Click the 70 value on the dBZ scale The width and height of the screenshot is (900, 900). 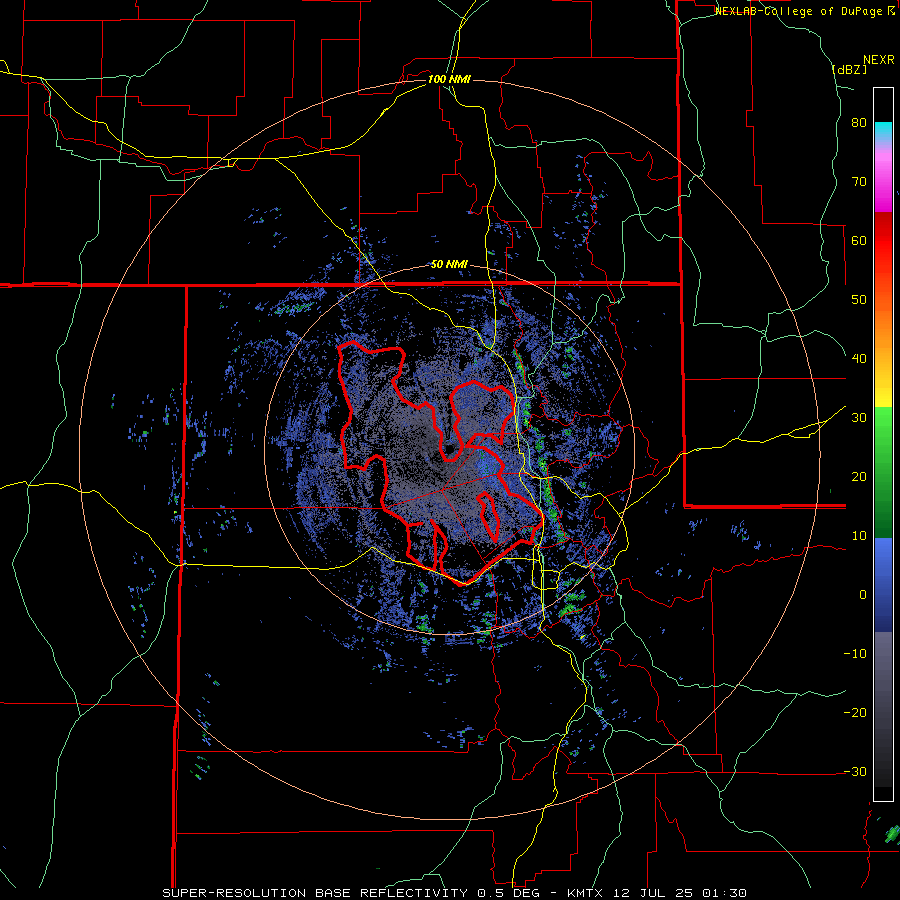pyautogui.click(x=859, y=182)
